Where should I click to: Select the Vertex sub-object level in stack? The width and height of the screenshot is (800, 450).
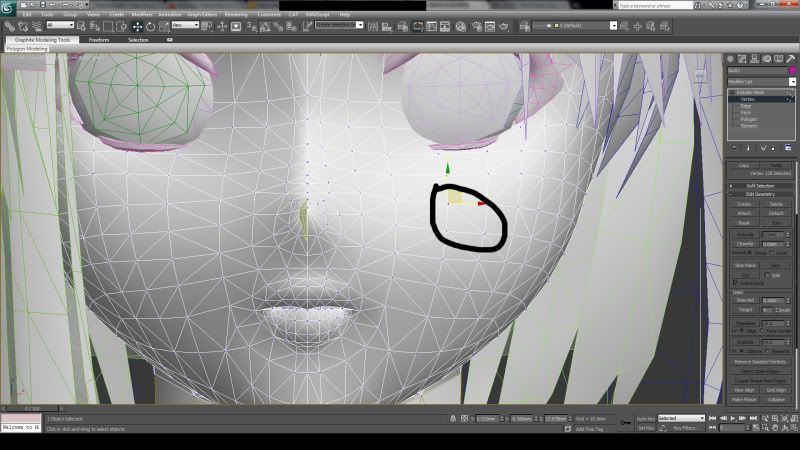(x=748, y=100)
